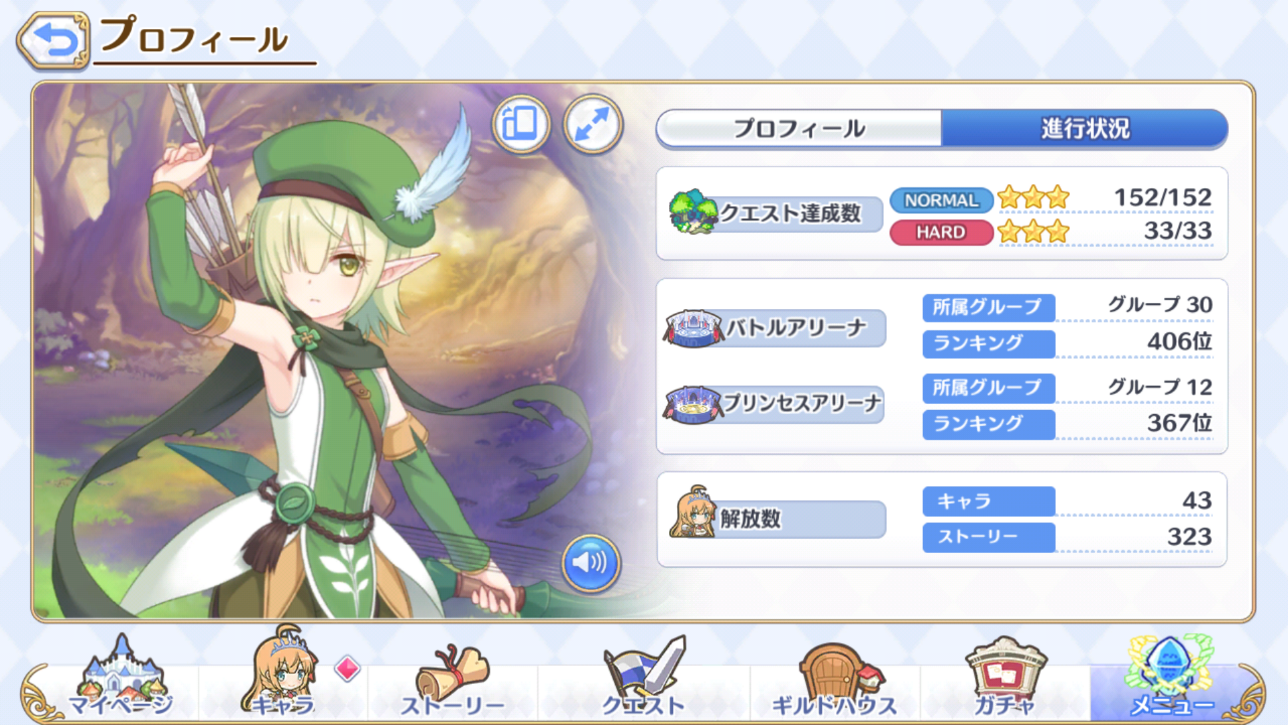Open the ガチャ icon
Image resolution: width=1288 pixels, height=725 pixels.
click(x=1004, y=678)
